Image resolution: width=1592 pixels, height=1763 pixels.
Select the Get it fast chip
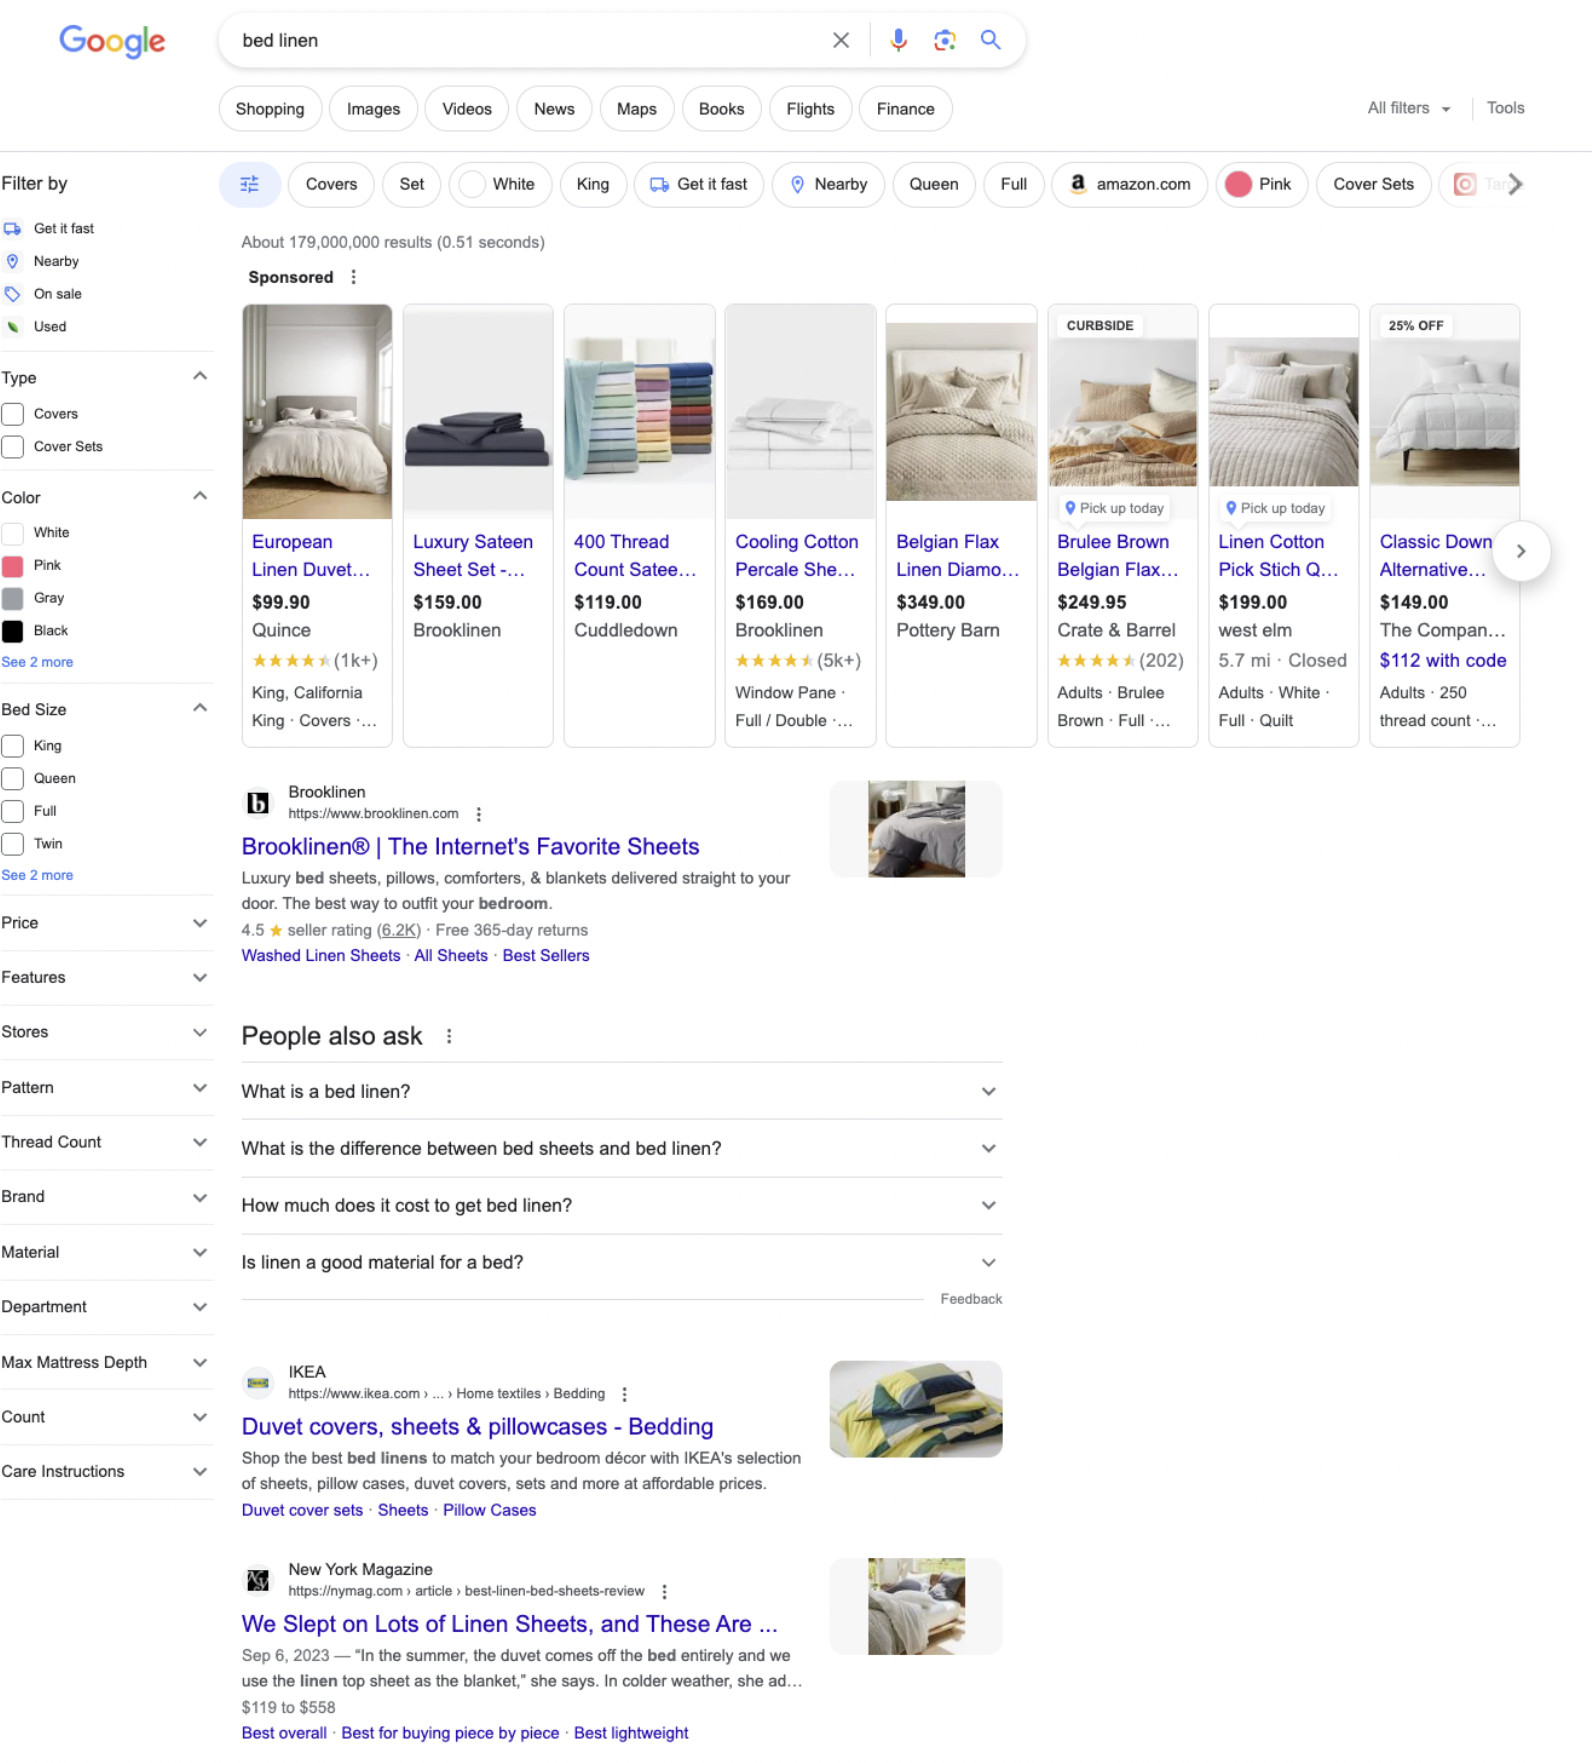698,184
